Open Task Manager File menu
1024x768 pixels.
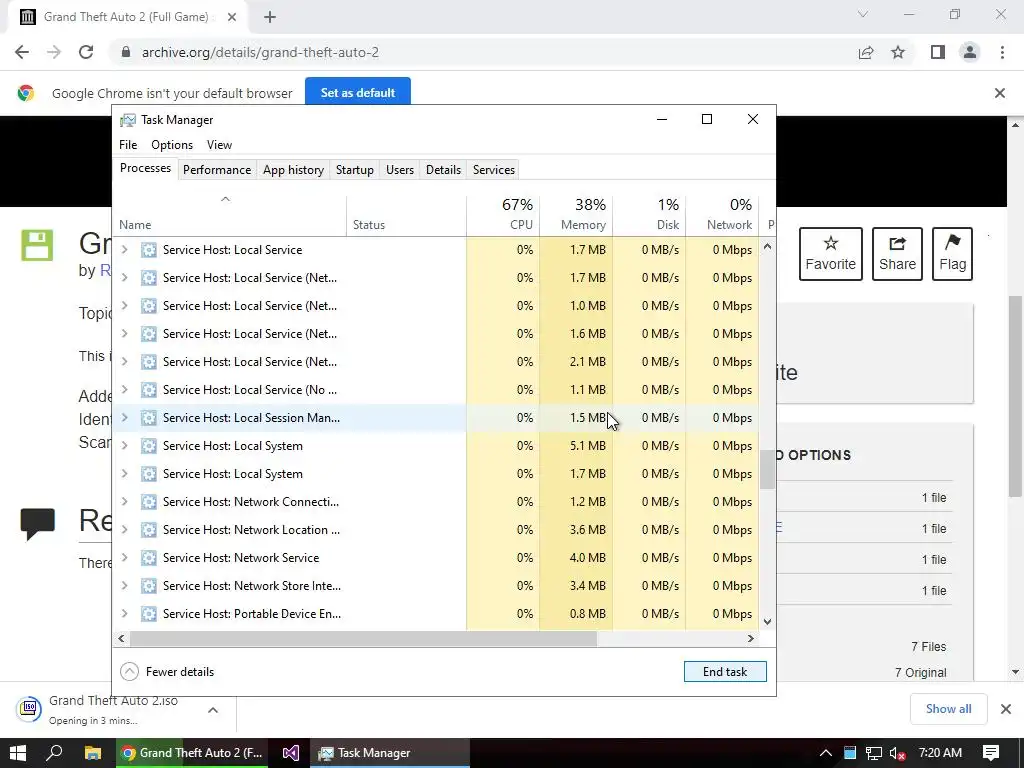point(128,145)
